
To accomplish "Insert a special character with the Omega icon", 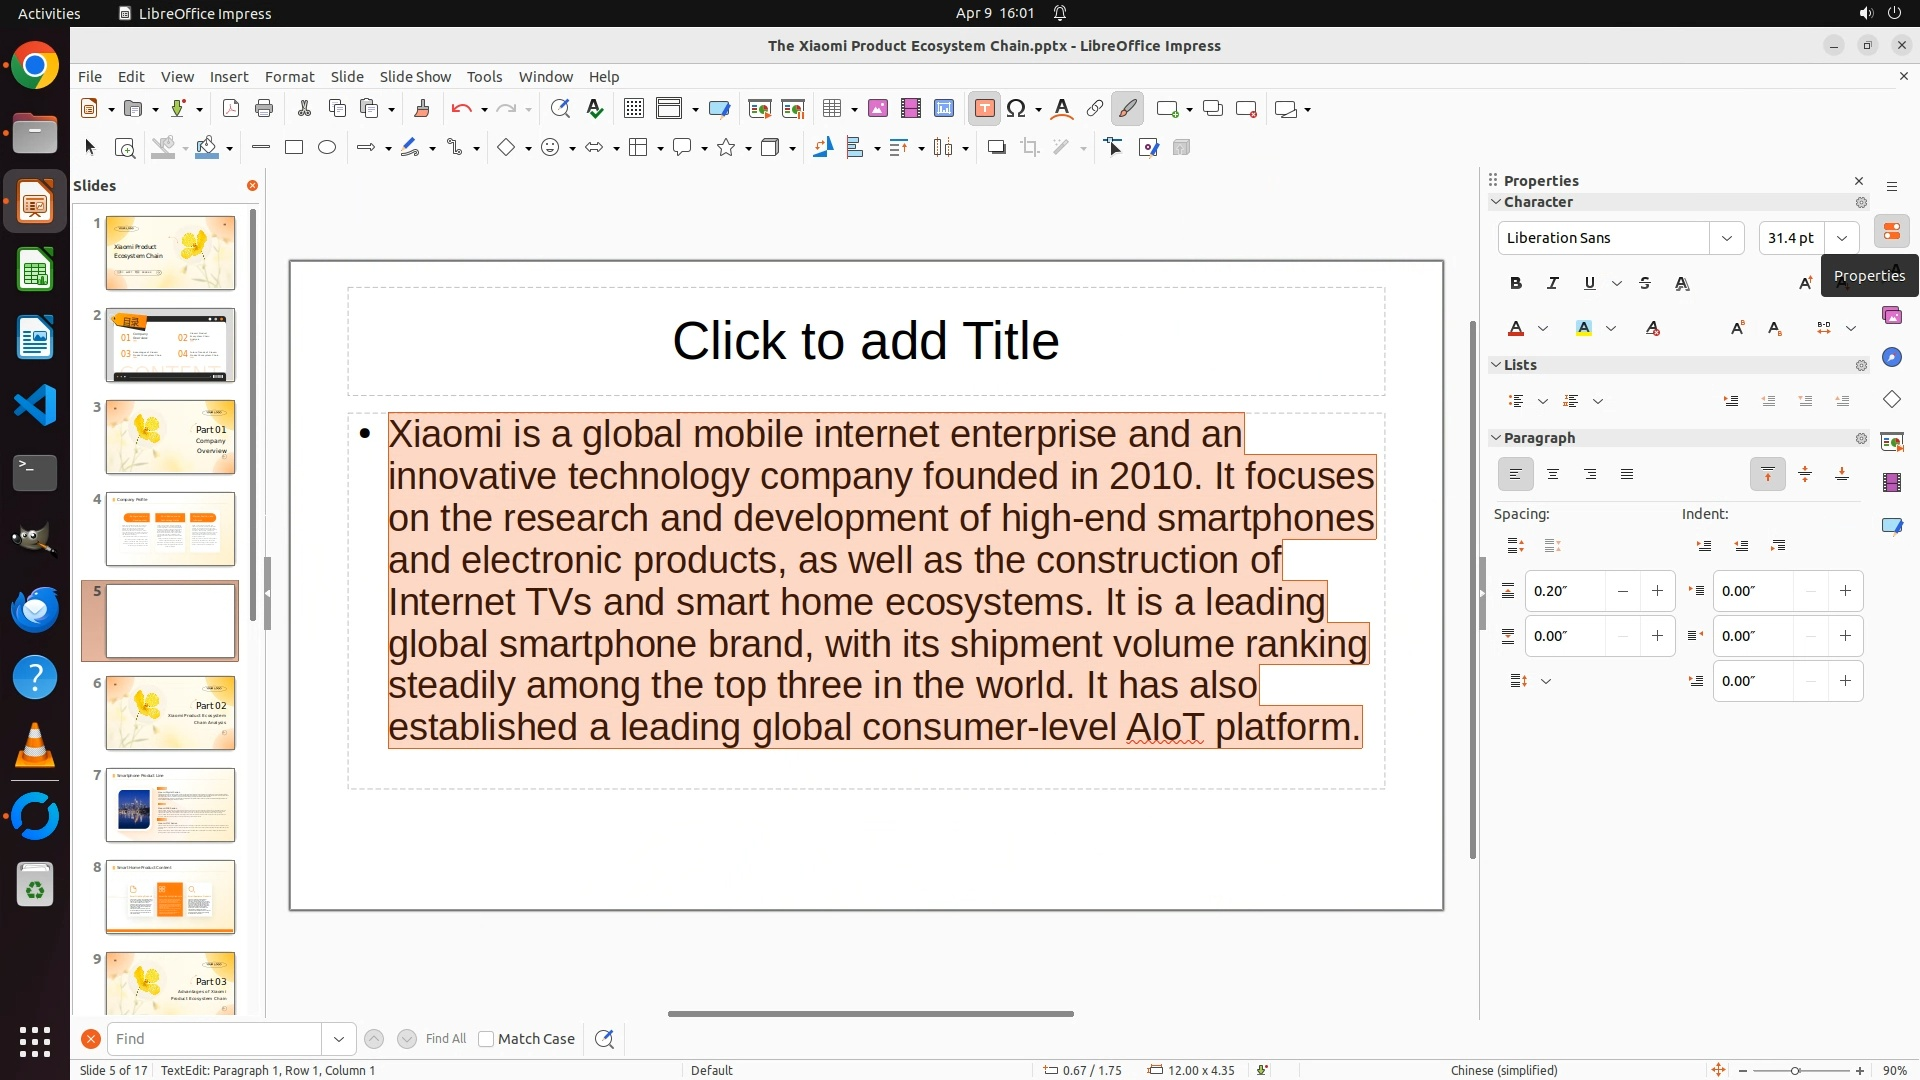I will [x=1016, y=109].
